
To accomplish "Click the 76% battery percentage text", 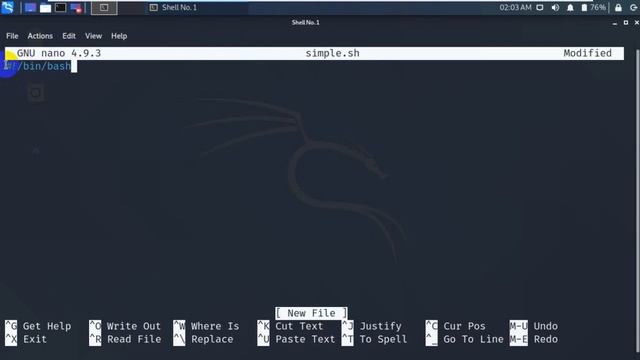I will [598, 8].
